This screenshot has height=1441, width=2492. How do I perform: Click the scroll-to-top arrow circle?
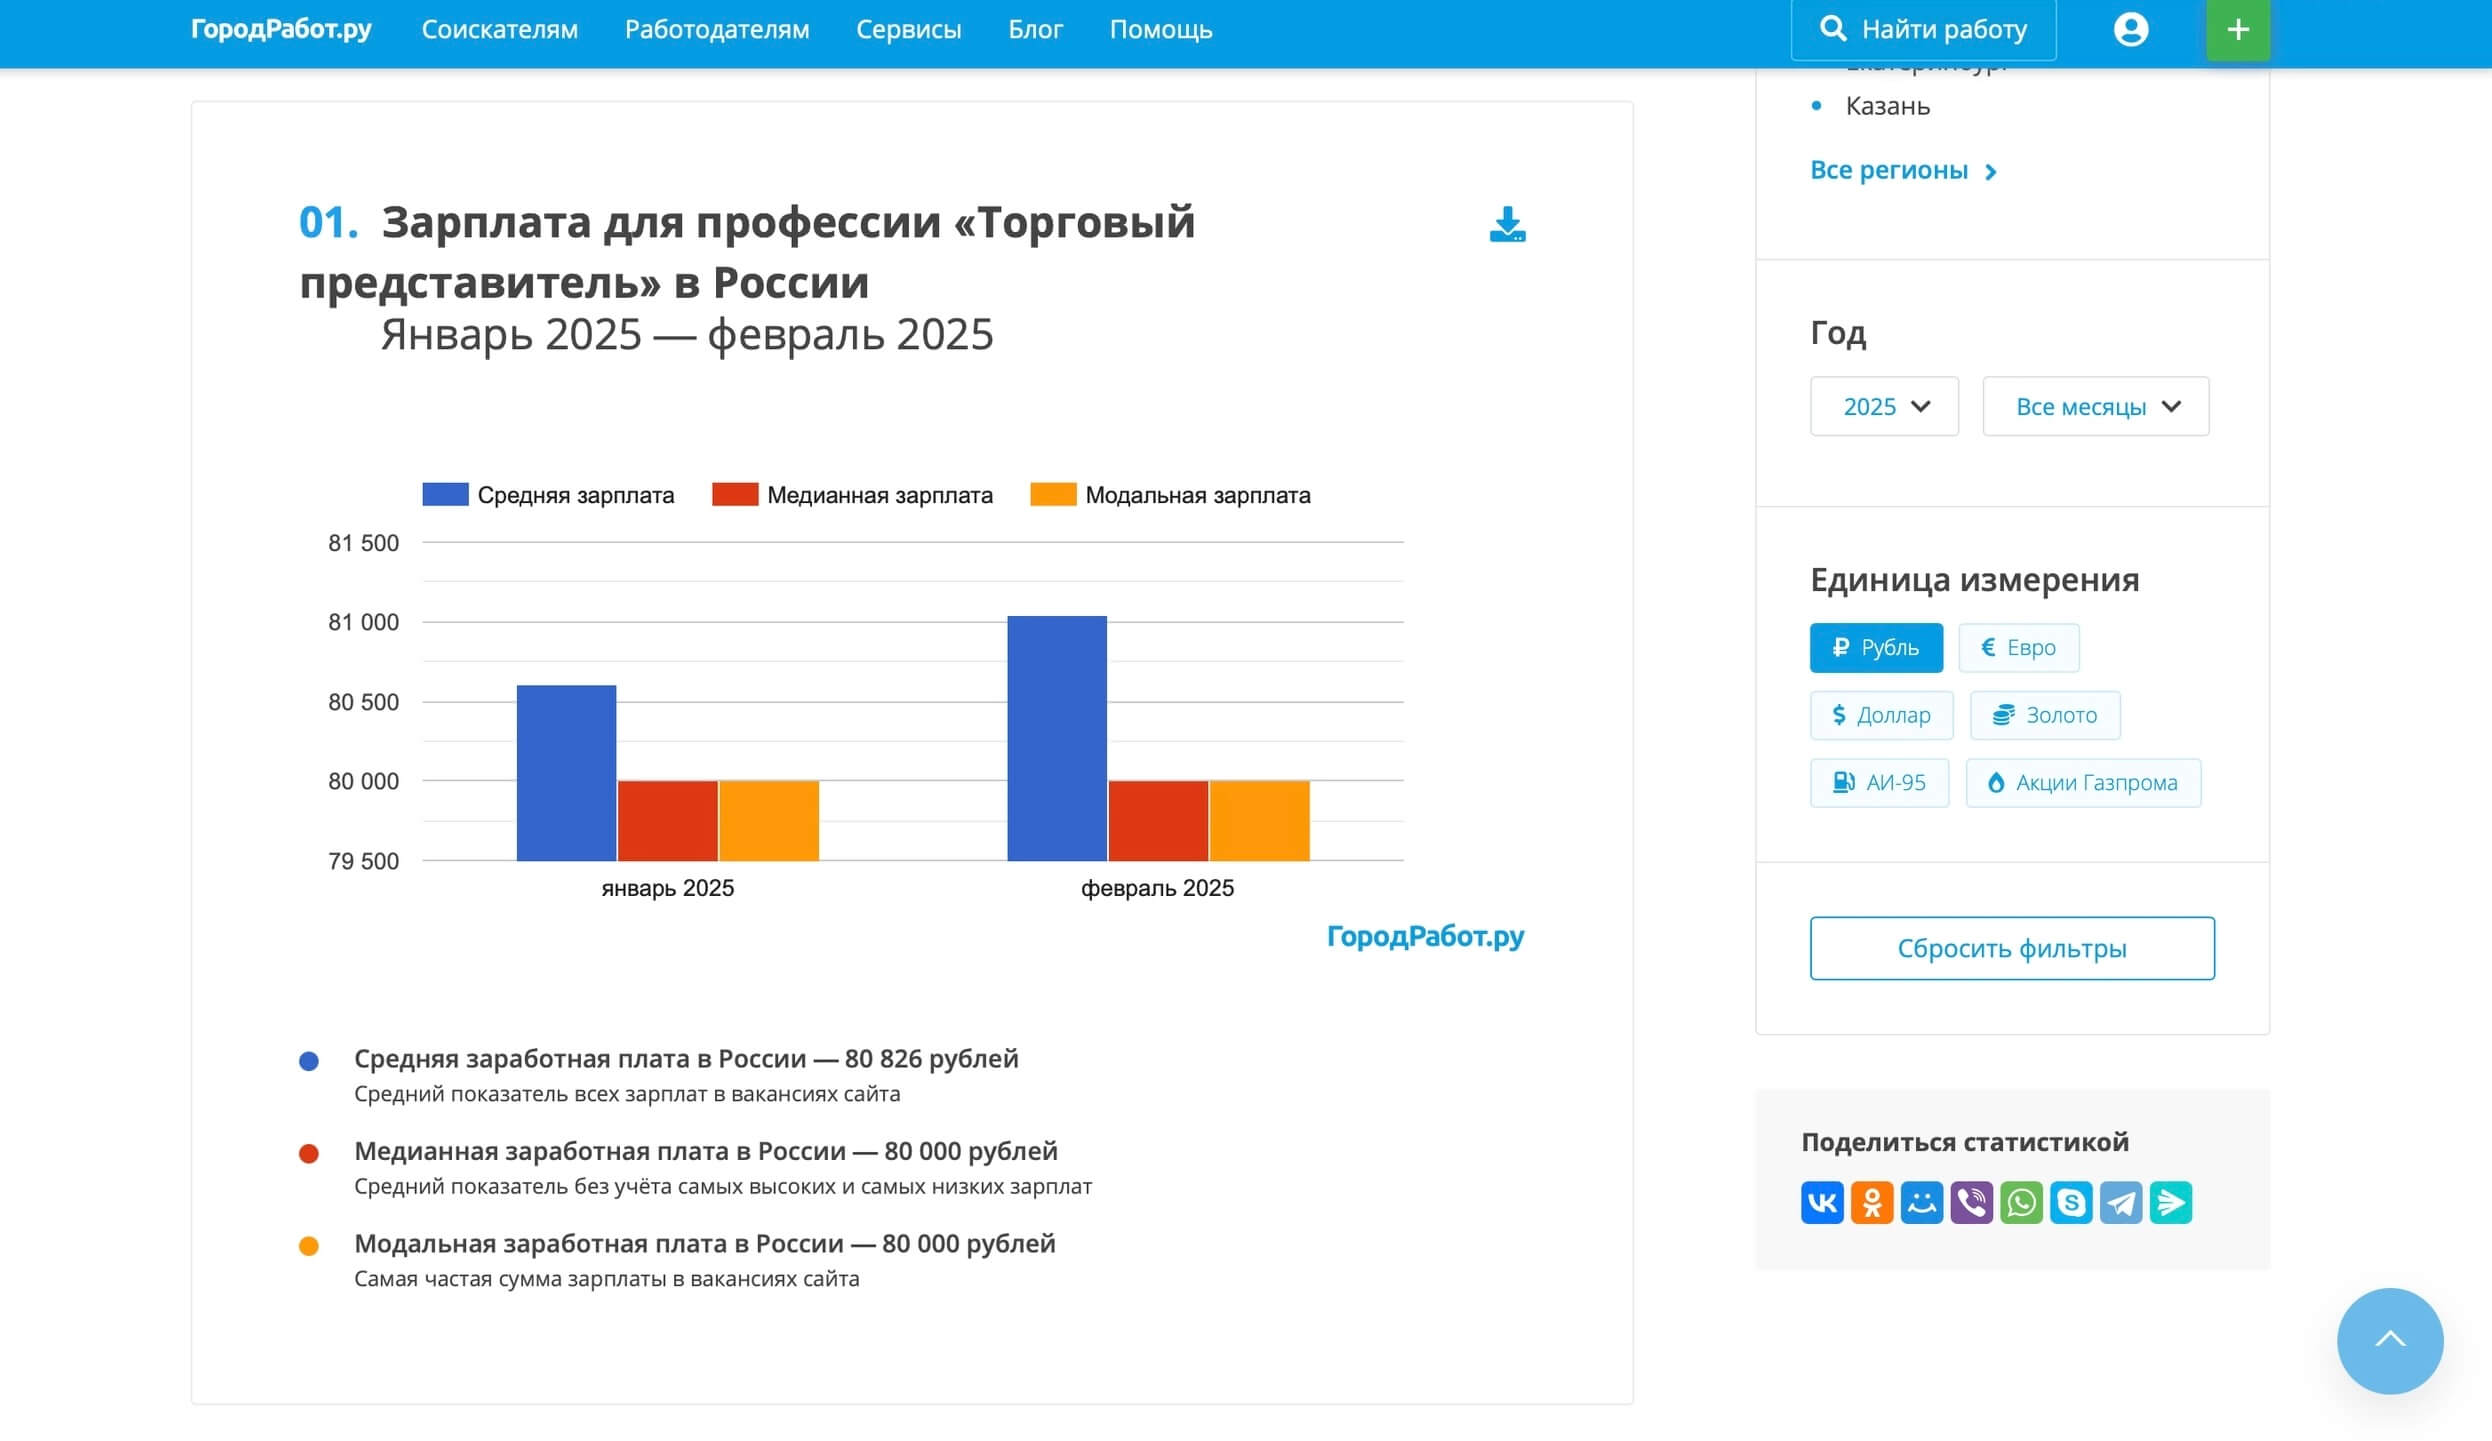2390,1340
